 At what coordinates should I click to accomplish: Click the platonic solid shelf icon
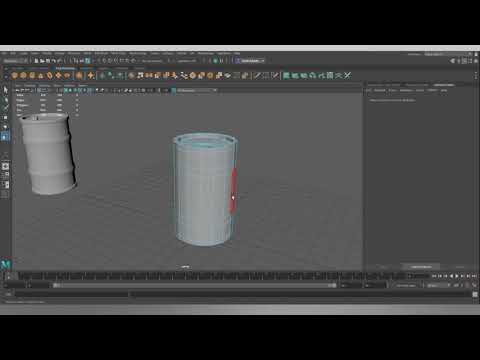[x=79, y=76]
